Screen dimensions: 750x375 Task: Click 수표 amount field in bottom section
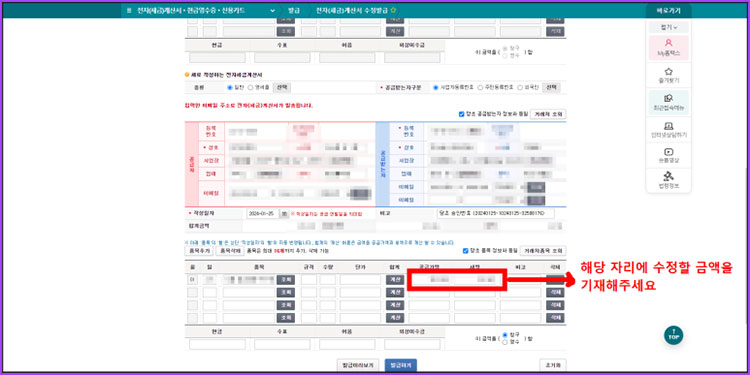pyautogui.click(x=282, y=344)
